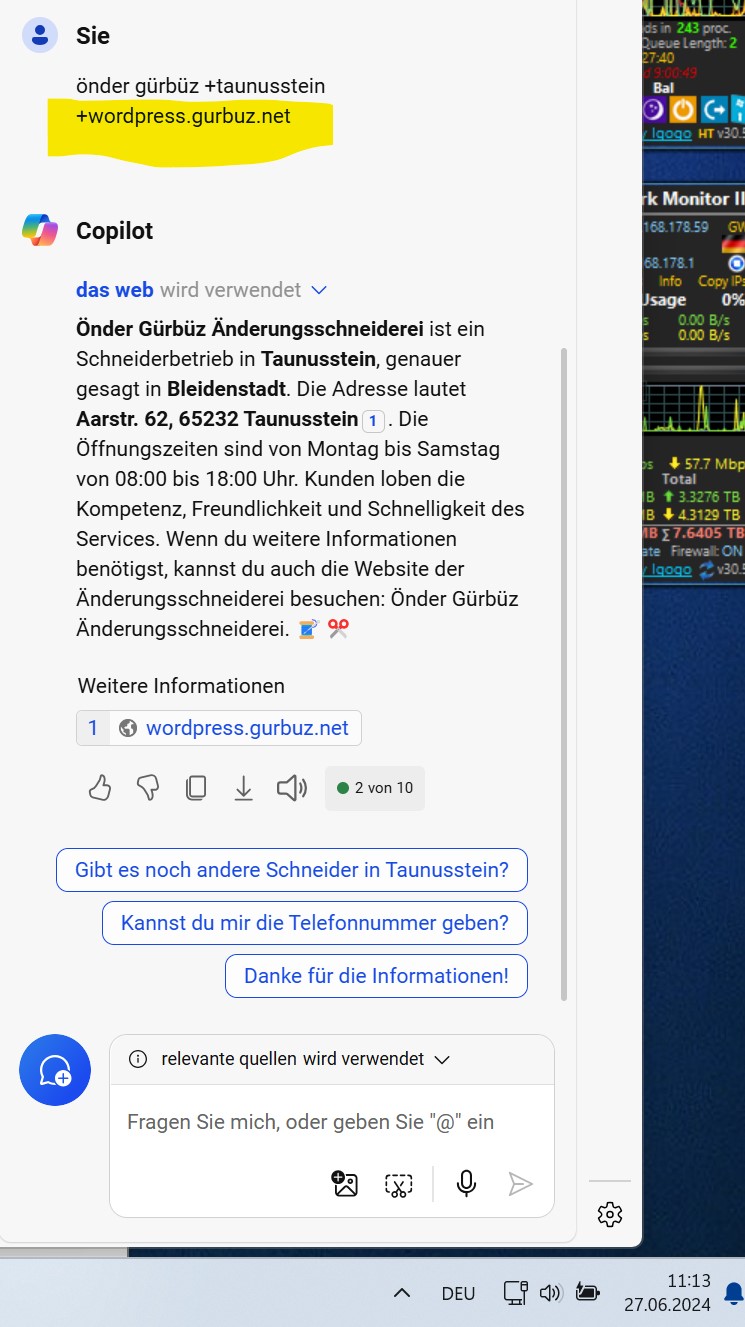Add an image using the picture icon
745x1327 pixels.
(345, 1184)
